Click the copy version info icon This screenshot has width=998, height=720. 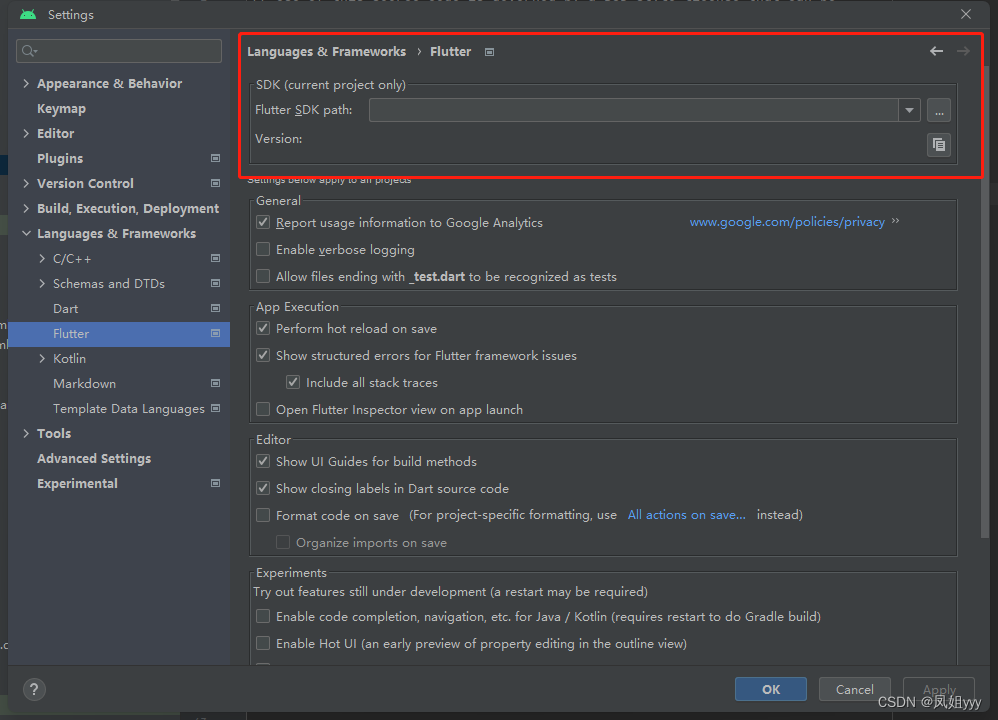[x=939, y=145]
